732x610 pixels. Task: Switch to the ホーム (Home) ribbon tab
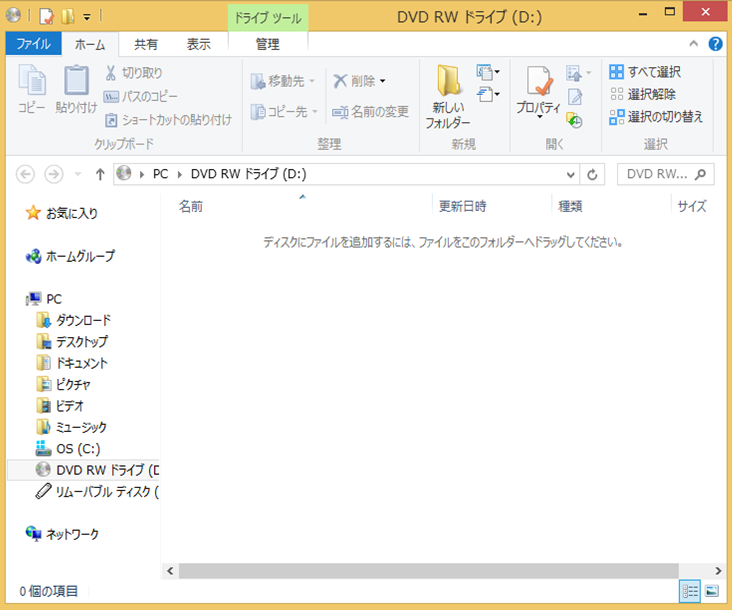(x=90, y=44)
